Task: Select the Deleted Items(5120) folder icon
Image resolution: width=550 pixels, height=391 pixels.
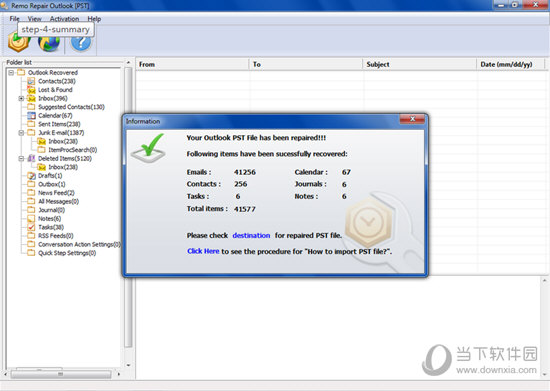Action: tap(31, 159)
